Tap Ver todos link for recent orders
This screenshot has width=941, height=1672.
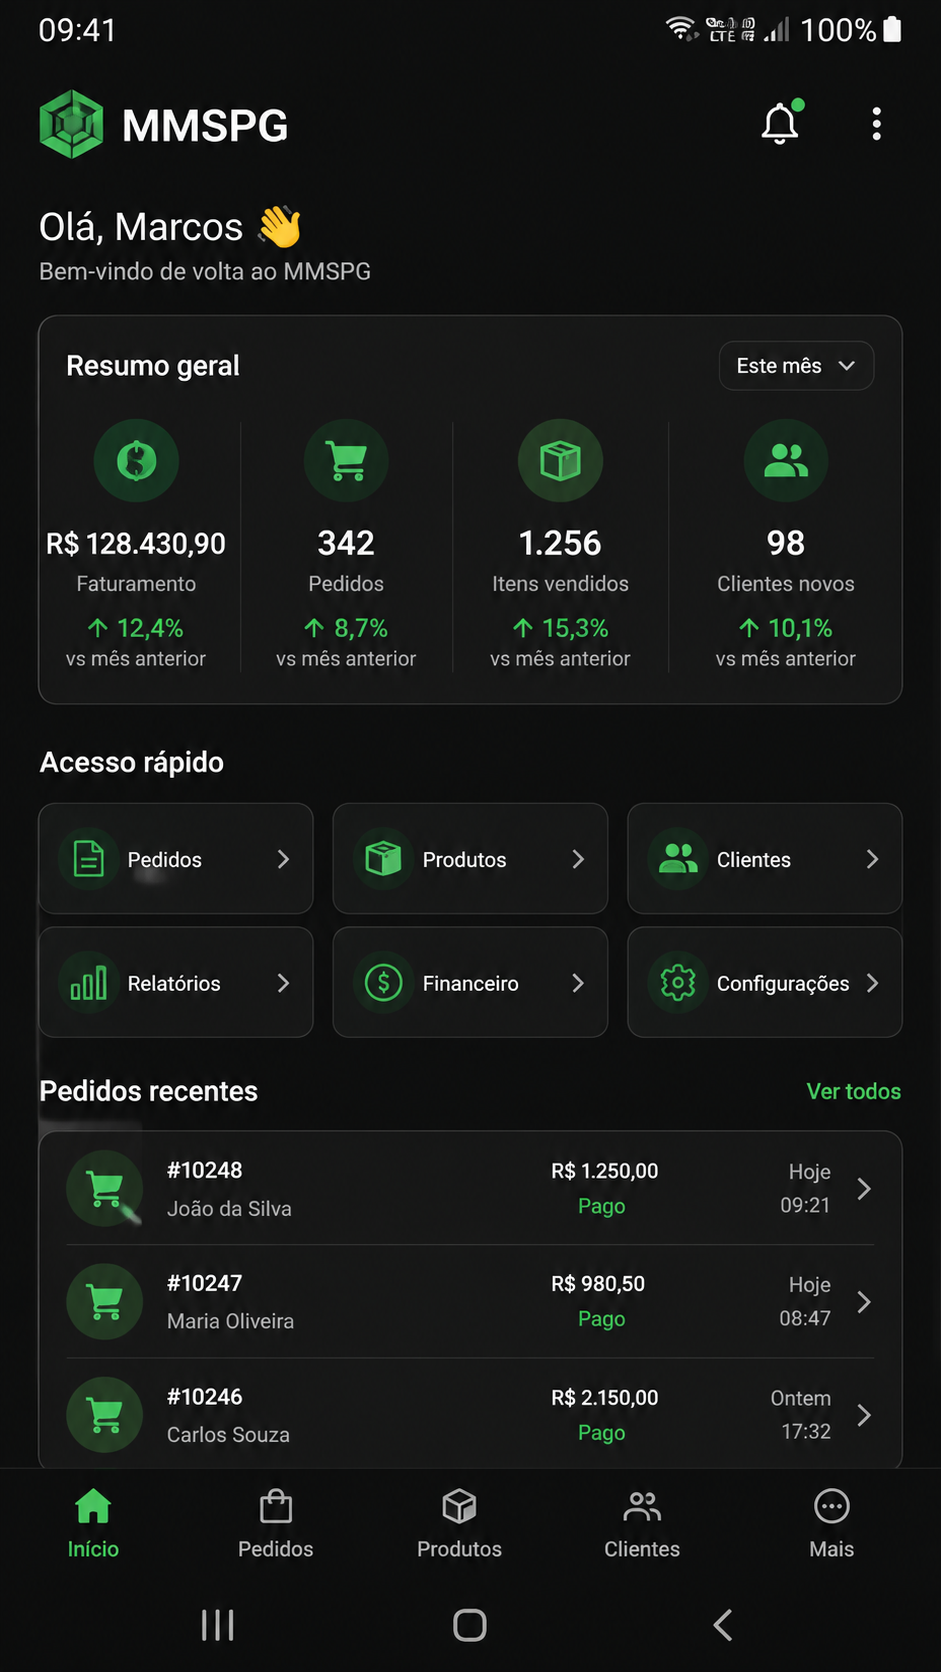pyautogui.click(x=854, y=1091)
